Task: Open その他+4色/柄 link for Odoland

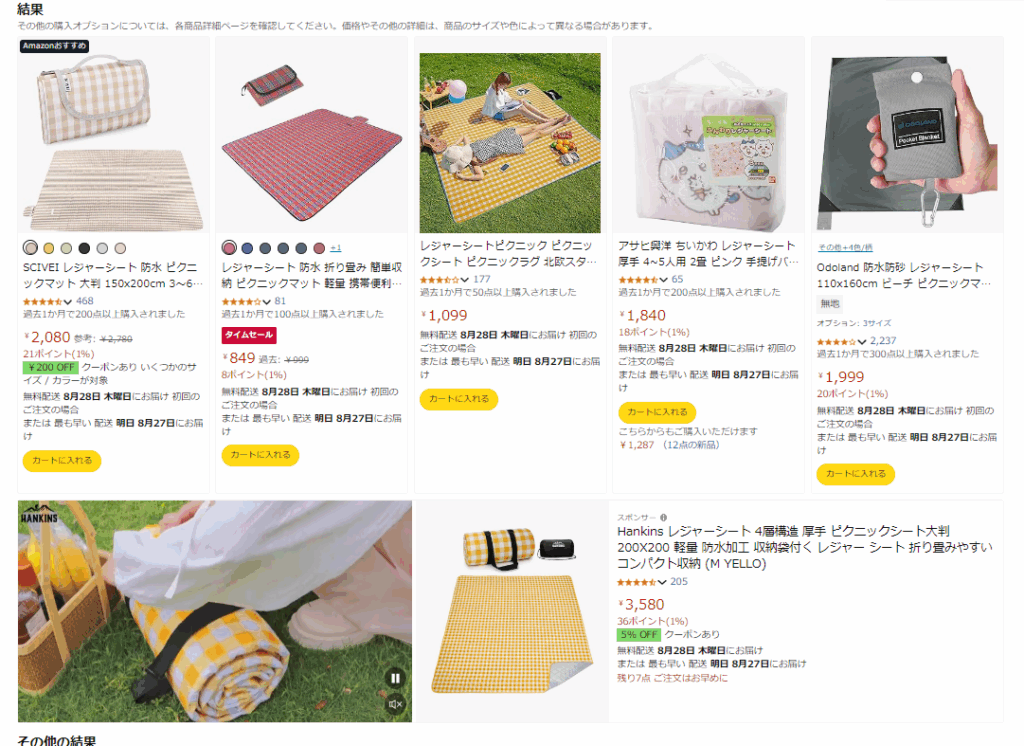Action: [x=845, y=248]
